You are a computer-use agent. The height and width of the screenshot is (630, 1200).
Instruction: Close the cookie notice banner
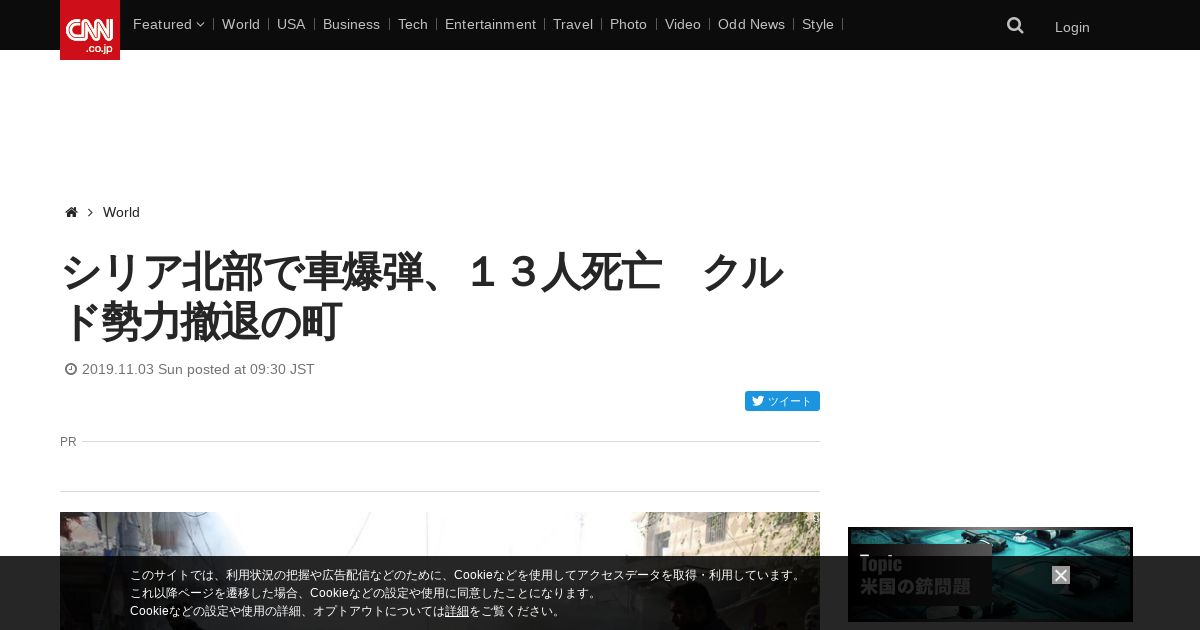[x=1061, y=575]
